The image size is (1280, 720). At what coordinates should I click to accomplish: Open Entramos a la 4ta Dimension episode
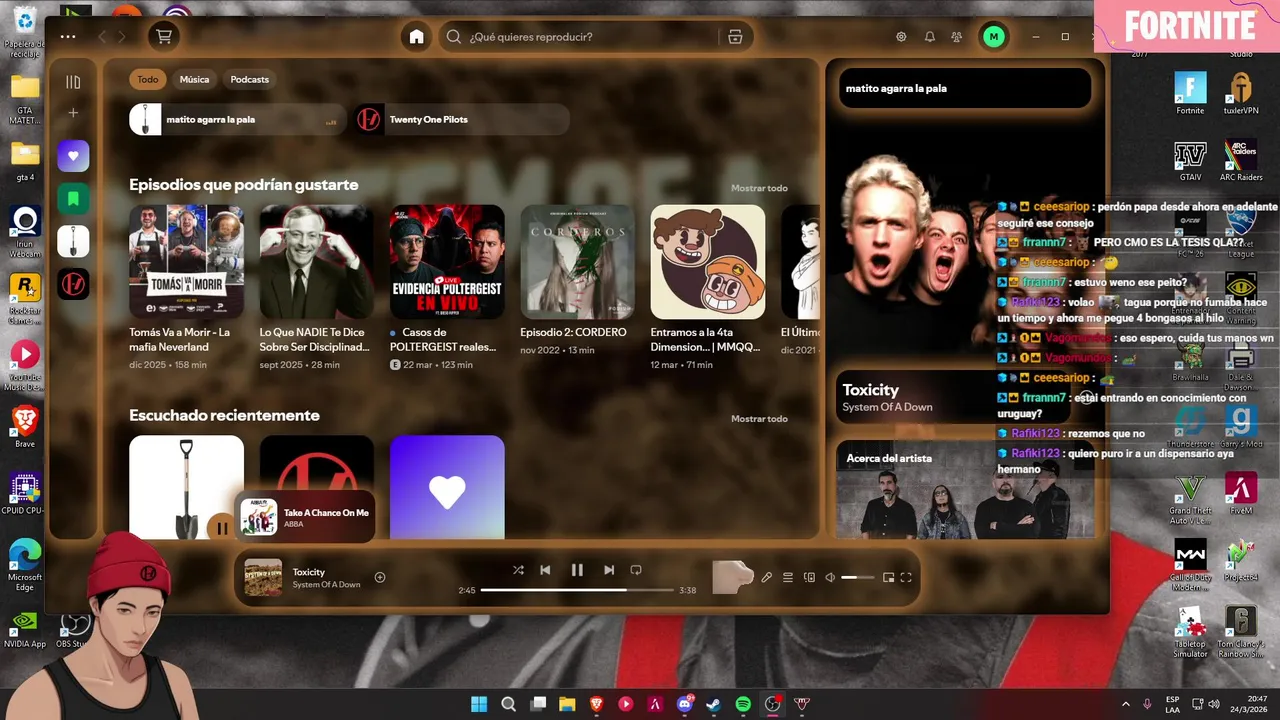(708, 262)
